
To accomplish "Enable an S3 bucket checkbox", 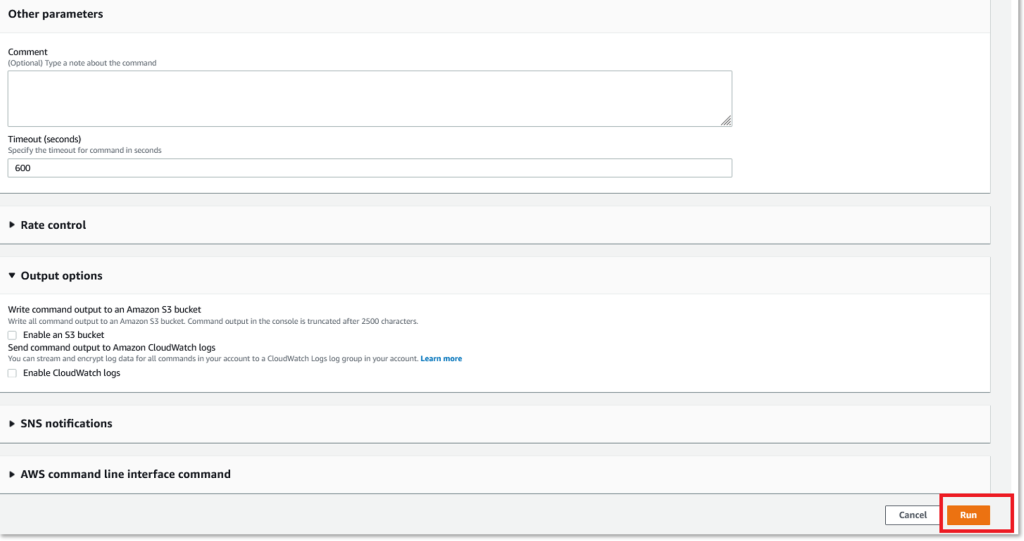I will point(12,335).
